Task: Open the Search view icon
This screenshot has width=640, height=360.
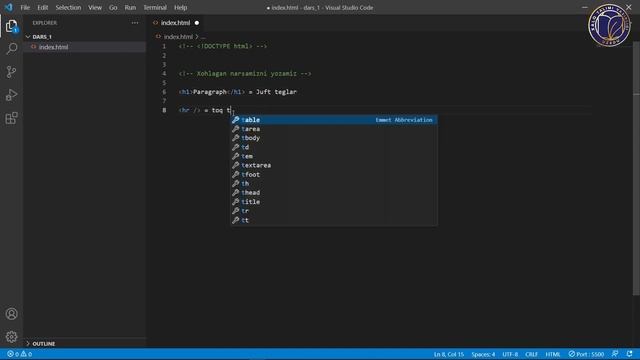Action: [x=11, y=49]
